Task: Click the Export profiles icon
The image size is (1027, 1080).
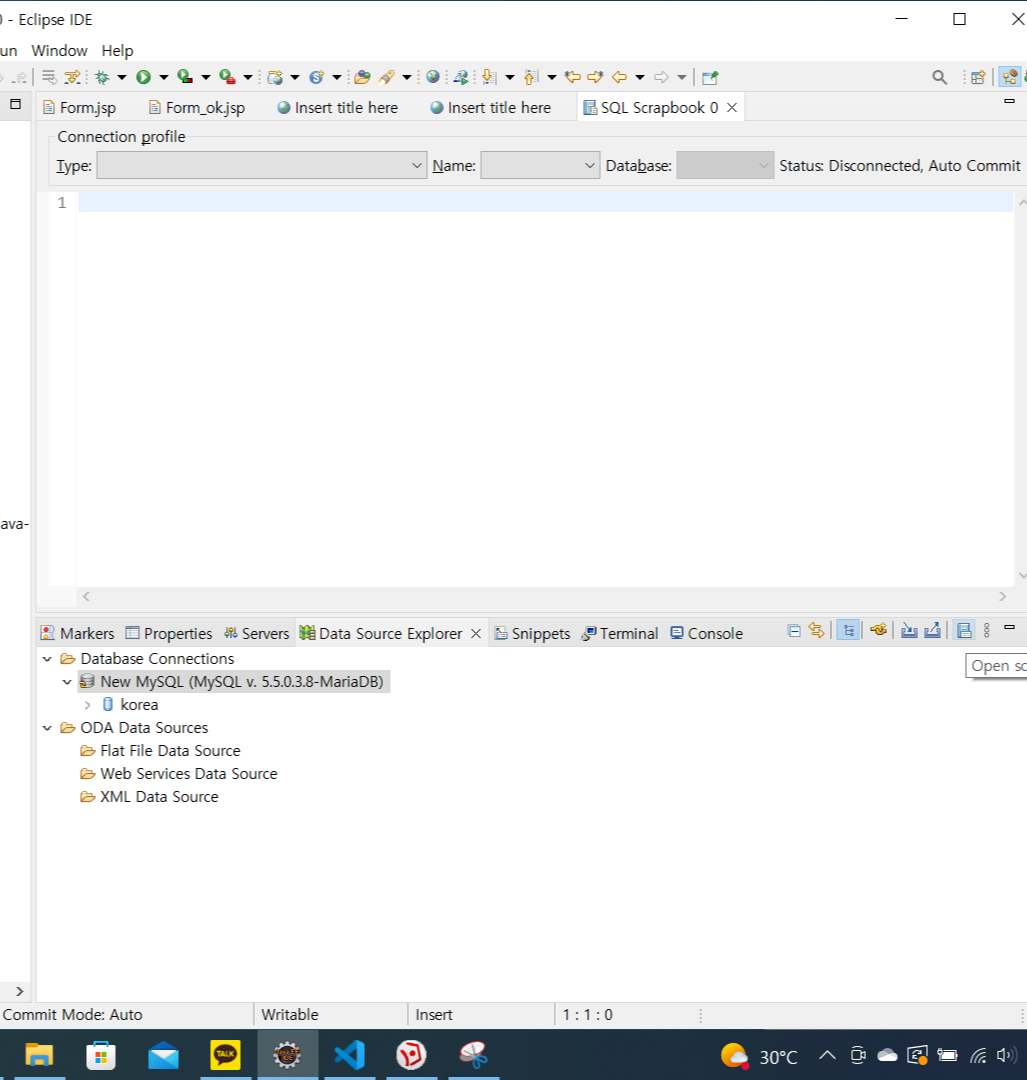Action: pos(933,630)
